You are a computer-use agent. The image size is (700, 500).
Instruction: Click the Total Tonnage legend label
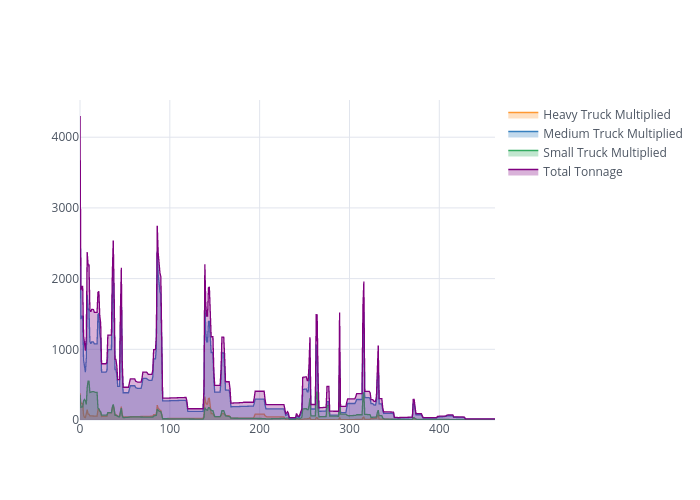[582, 172]
